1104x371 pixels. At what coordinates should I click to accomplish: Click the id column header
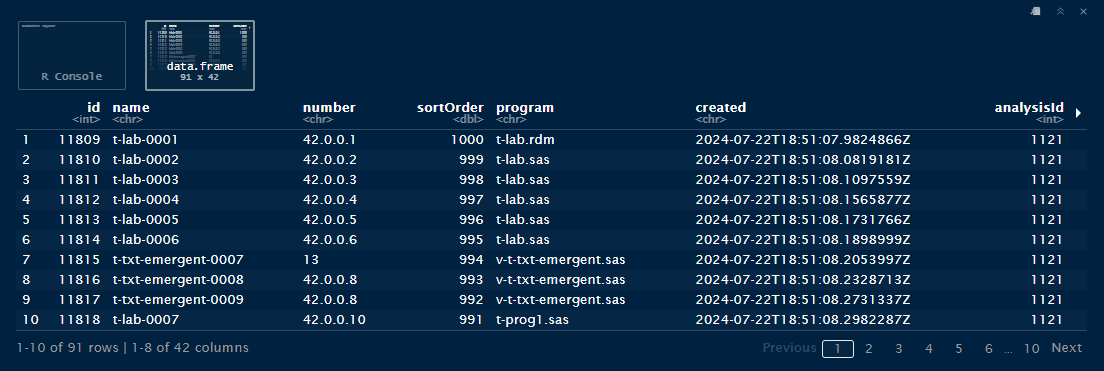click(x=93, y=108)
